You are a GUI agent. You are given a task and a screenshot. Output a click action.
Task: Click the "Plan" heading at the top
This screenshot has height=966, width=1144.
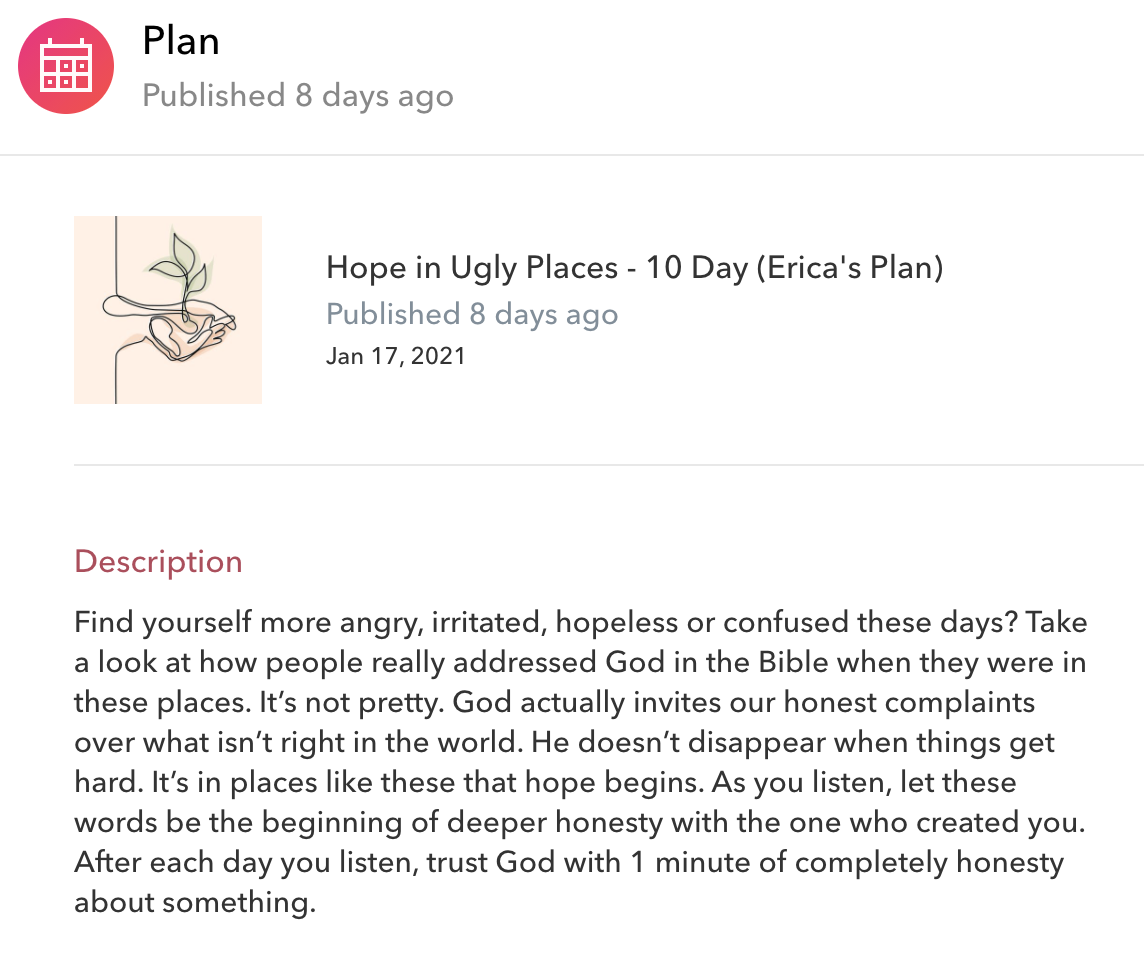181,41
